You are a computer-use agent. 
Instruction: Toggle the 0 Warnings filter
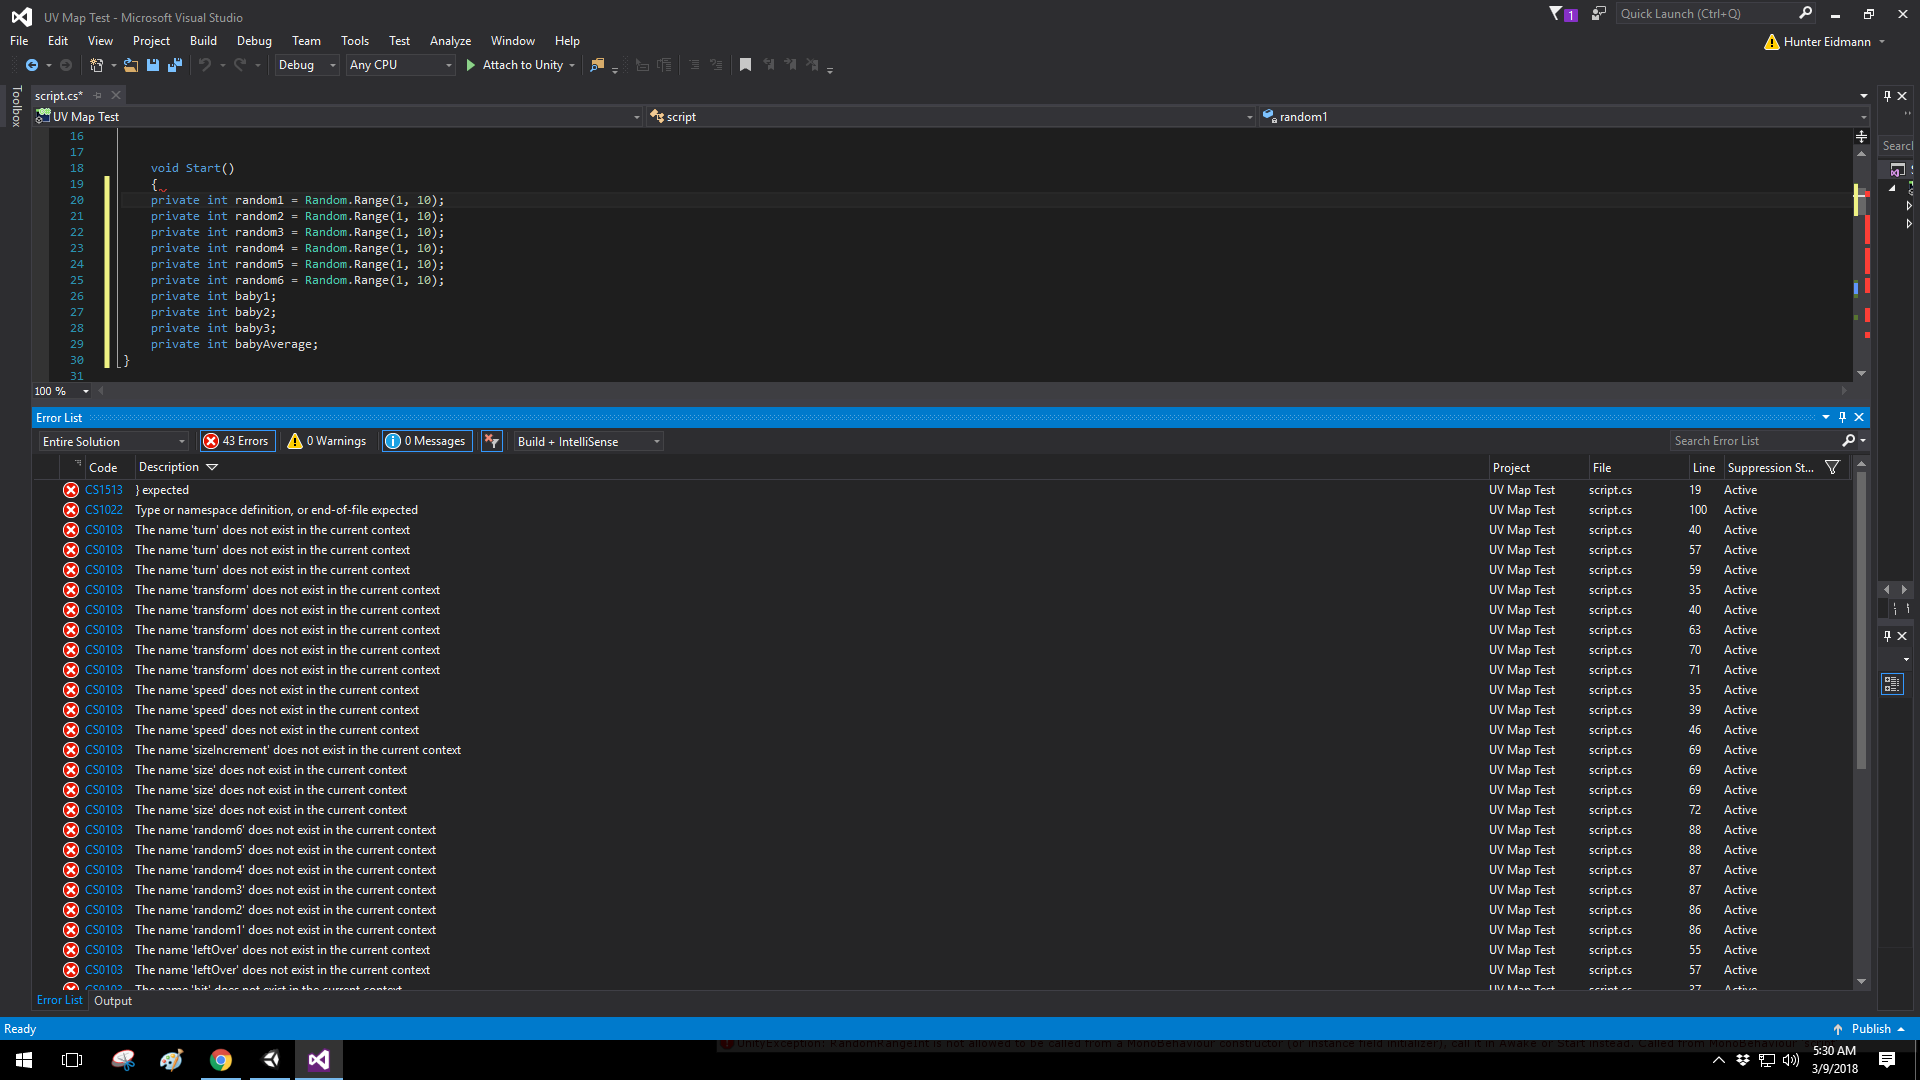tap(327, 441)
